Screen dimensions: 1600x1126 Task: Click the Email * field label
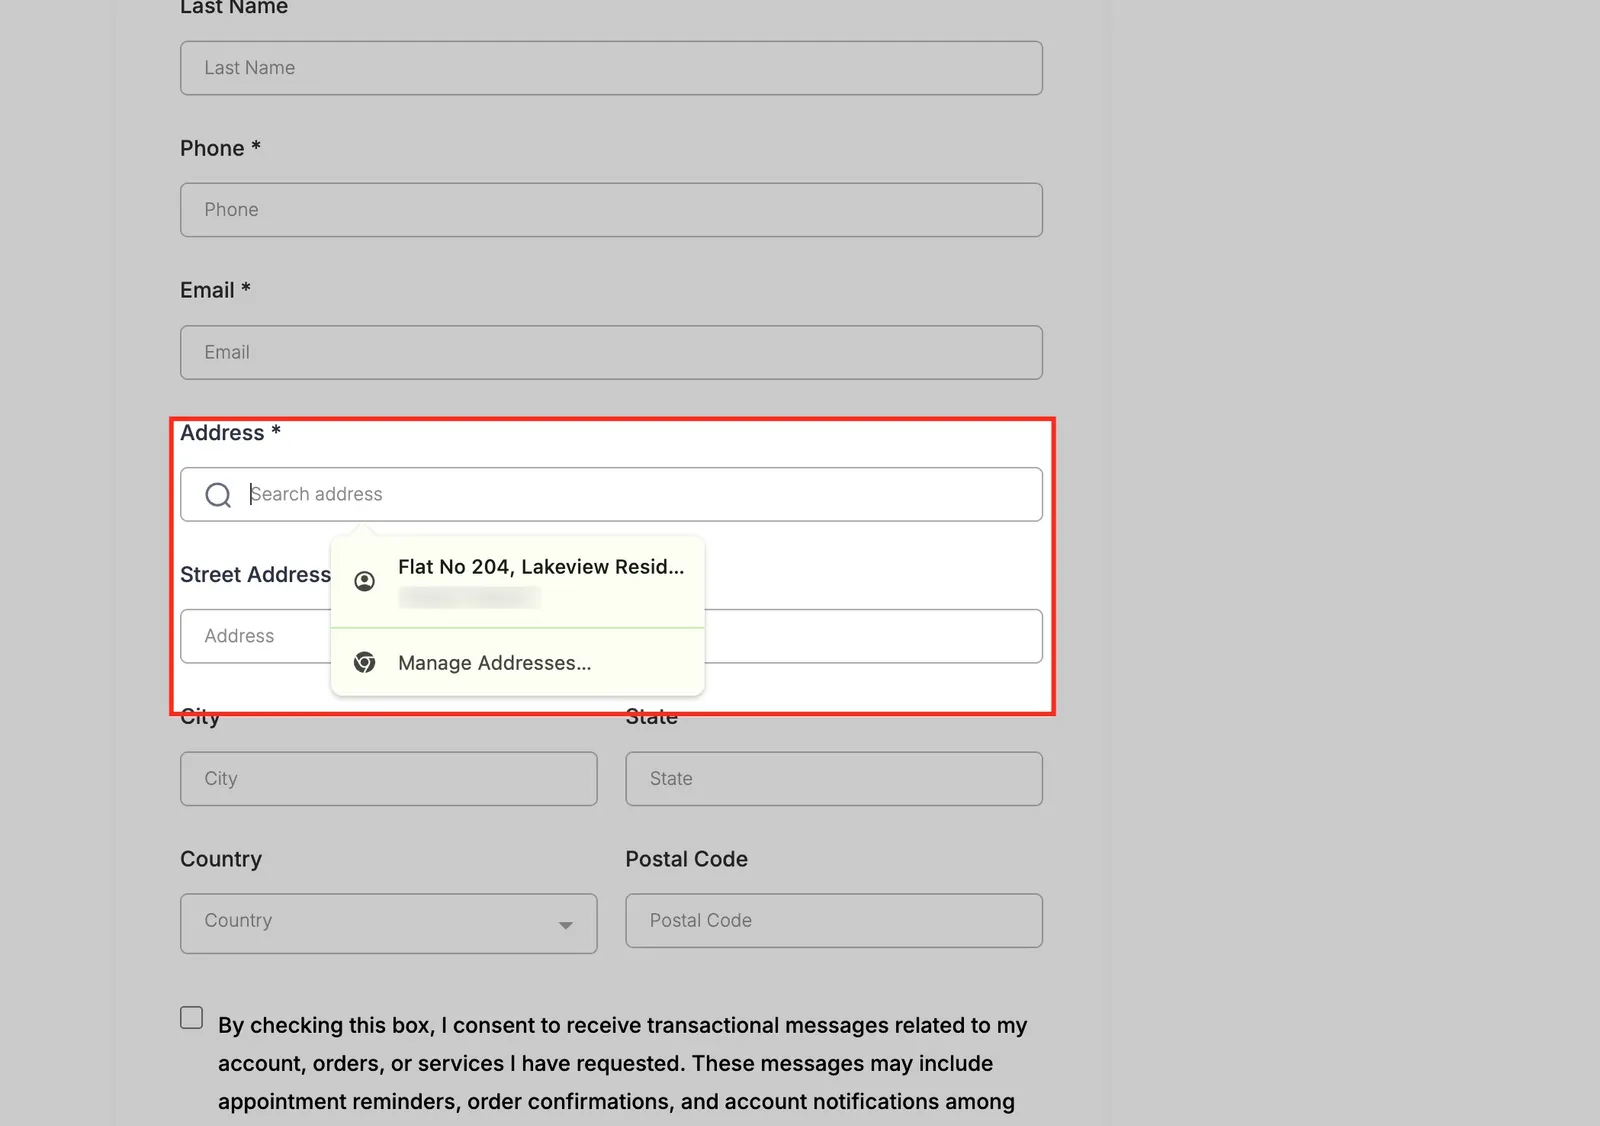point(215,290)
